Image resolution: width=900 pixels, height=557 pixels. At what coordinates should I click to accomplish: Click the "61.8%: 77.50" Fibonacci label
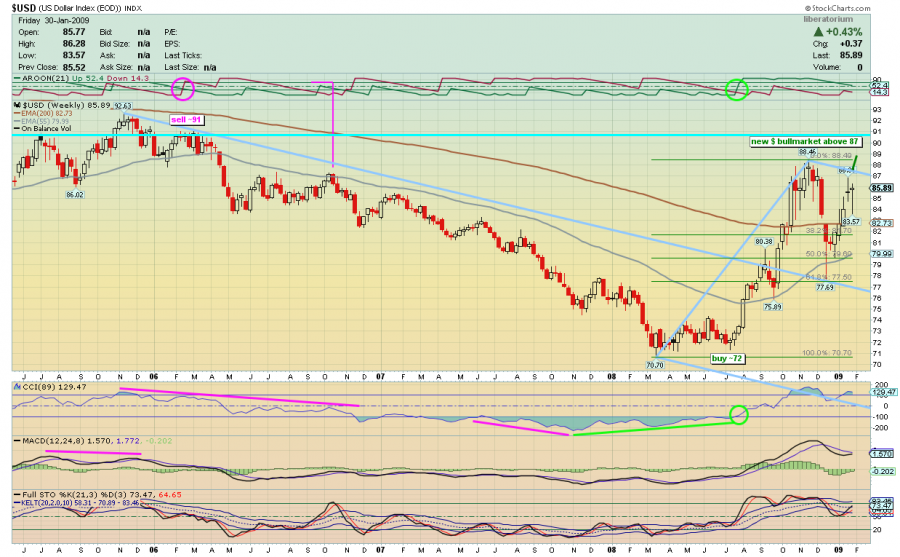click(x=829, y=277)
